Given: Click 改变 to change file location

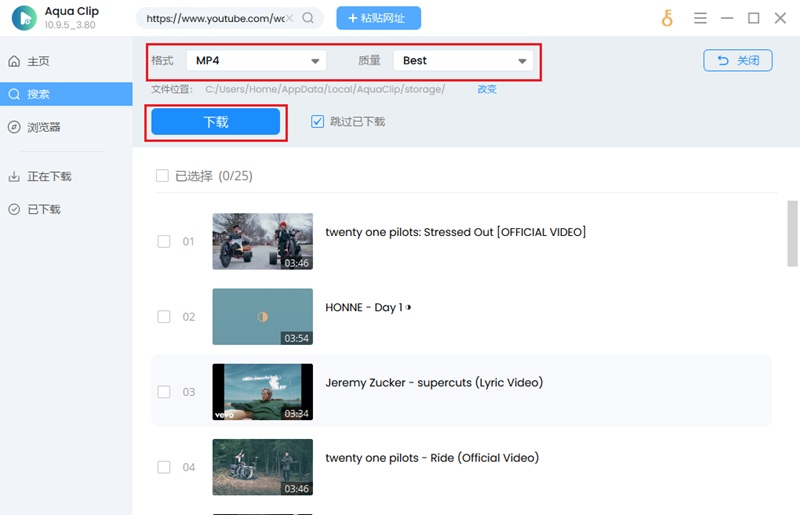Looking at the screenshot, I should [x=487, y=89].
